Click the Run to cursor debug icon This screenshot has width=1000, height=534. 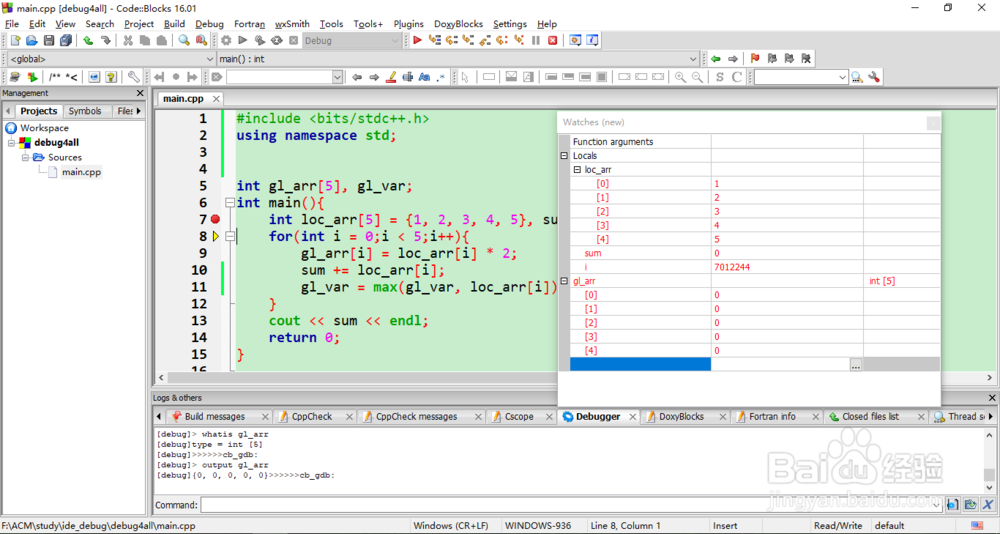pos(435,40)
